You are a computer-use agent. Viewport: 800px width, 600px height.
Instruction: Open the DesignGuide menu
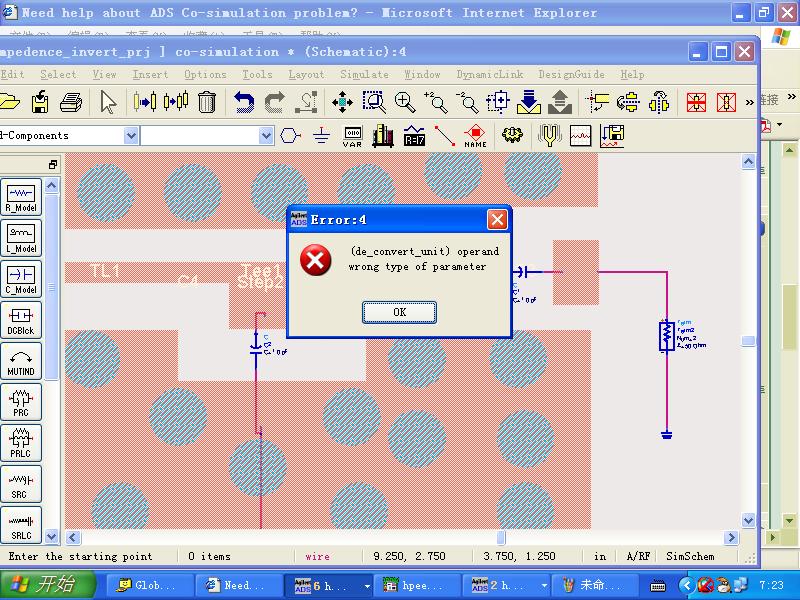(571, 74)
